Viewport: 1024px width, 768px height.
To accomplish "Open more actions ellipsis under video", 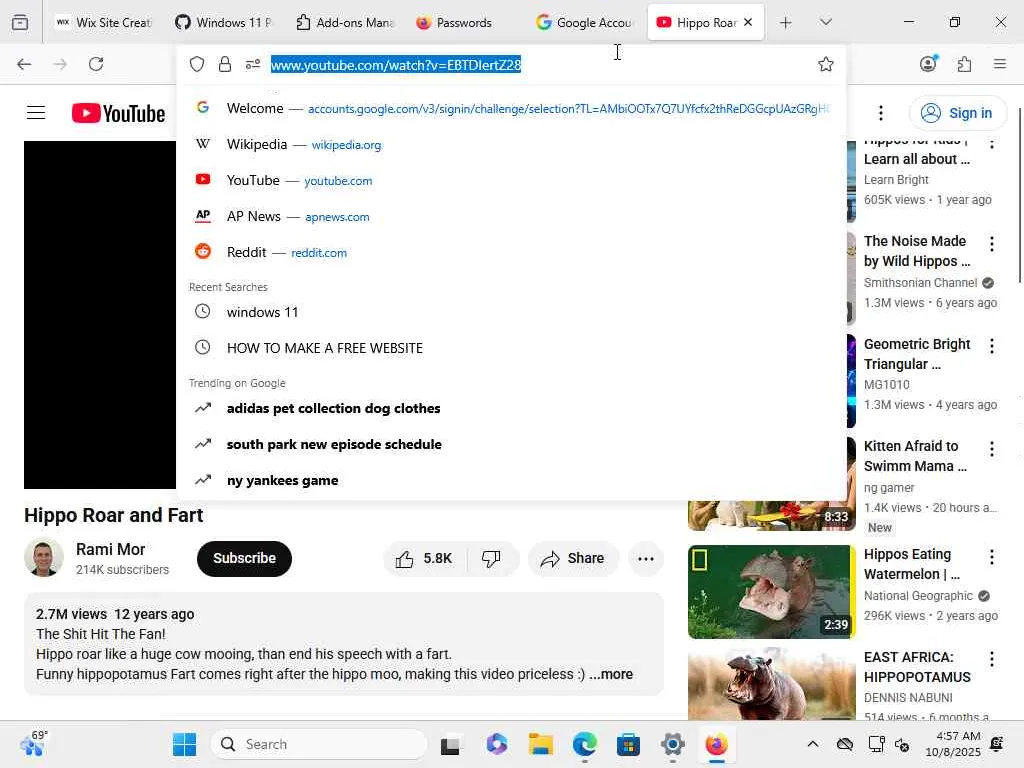I will 645,558.
